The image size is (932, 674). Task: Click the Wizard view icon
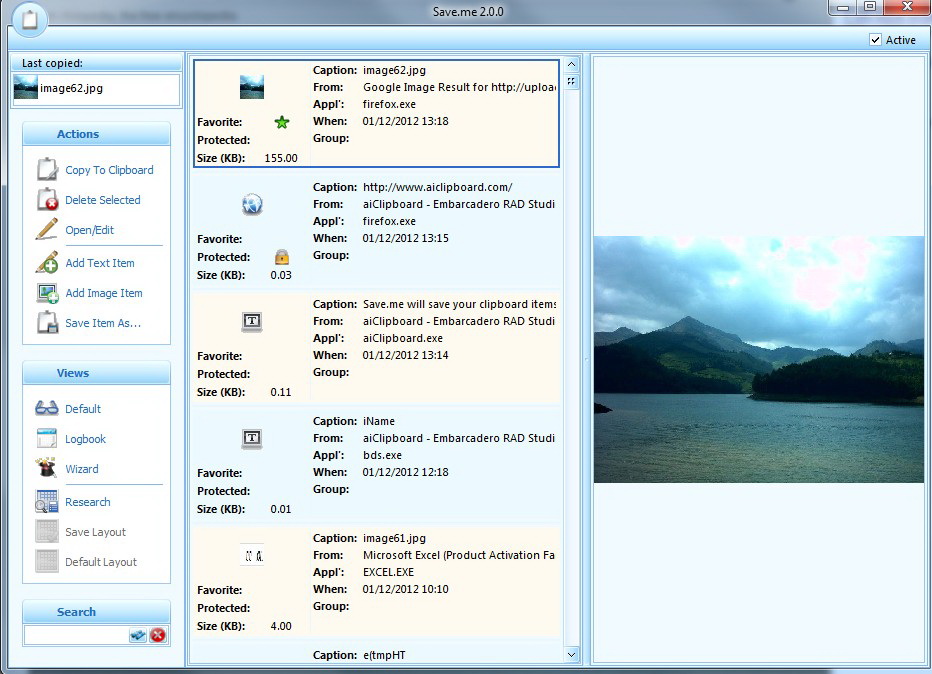(47, 469)
